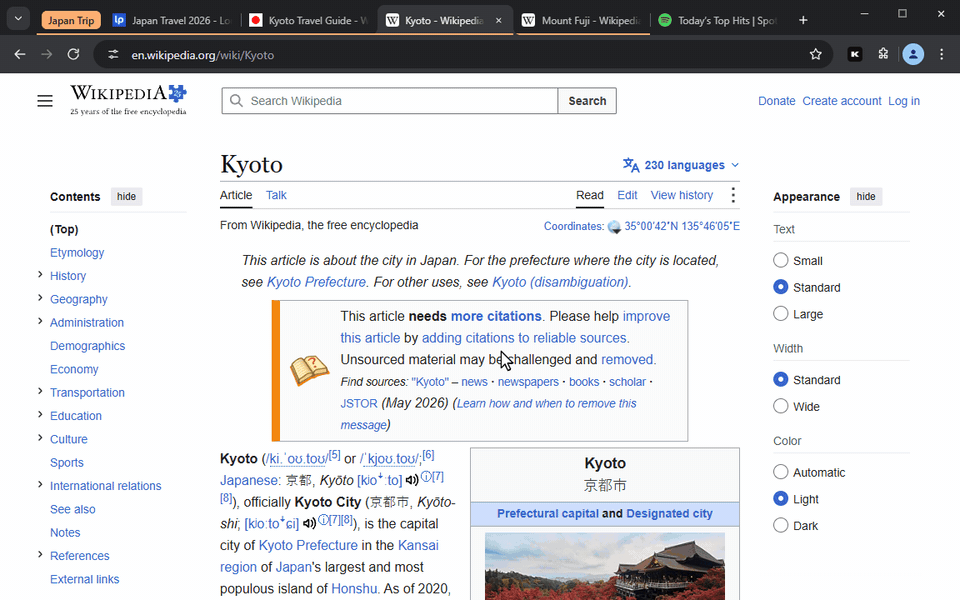Select Automatic color mode
This screenshot has height=600, width=960.
[781, 472]
